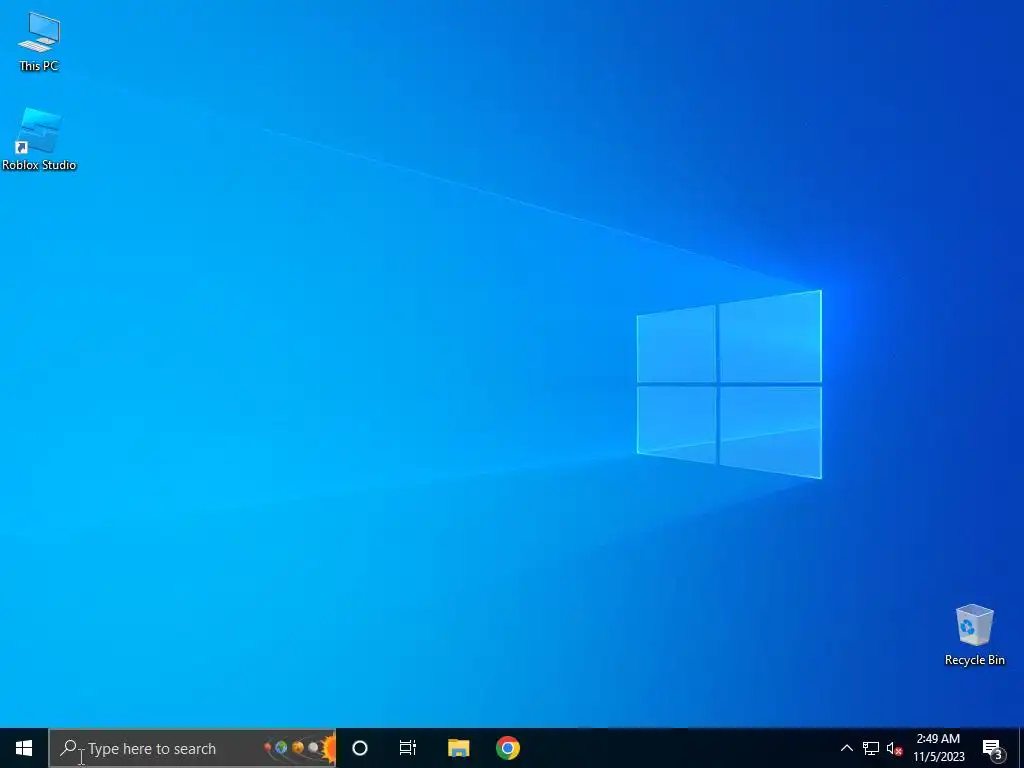
Task: Launch File Explorer from the taskbar
Action: (x=458, y=748)
